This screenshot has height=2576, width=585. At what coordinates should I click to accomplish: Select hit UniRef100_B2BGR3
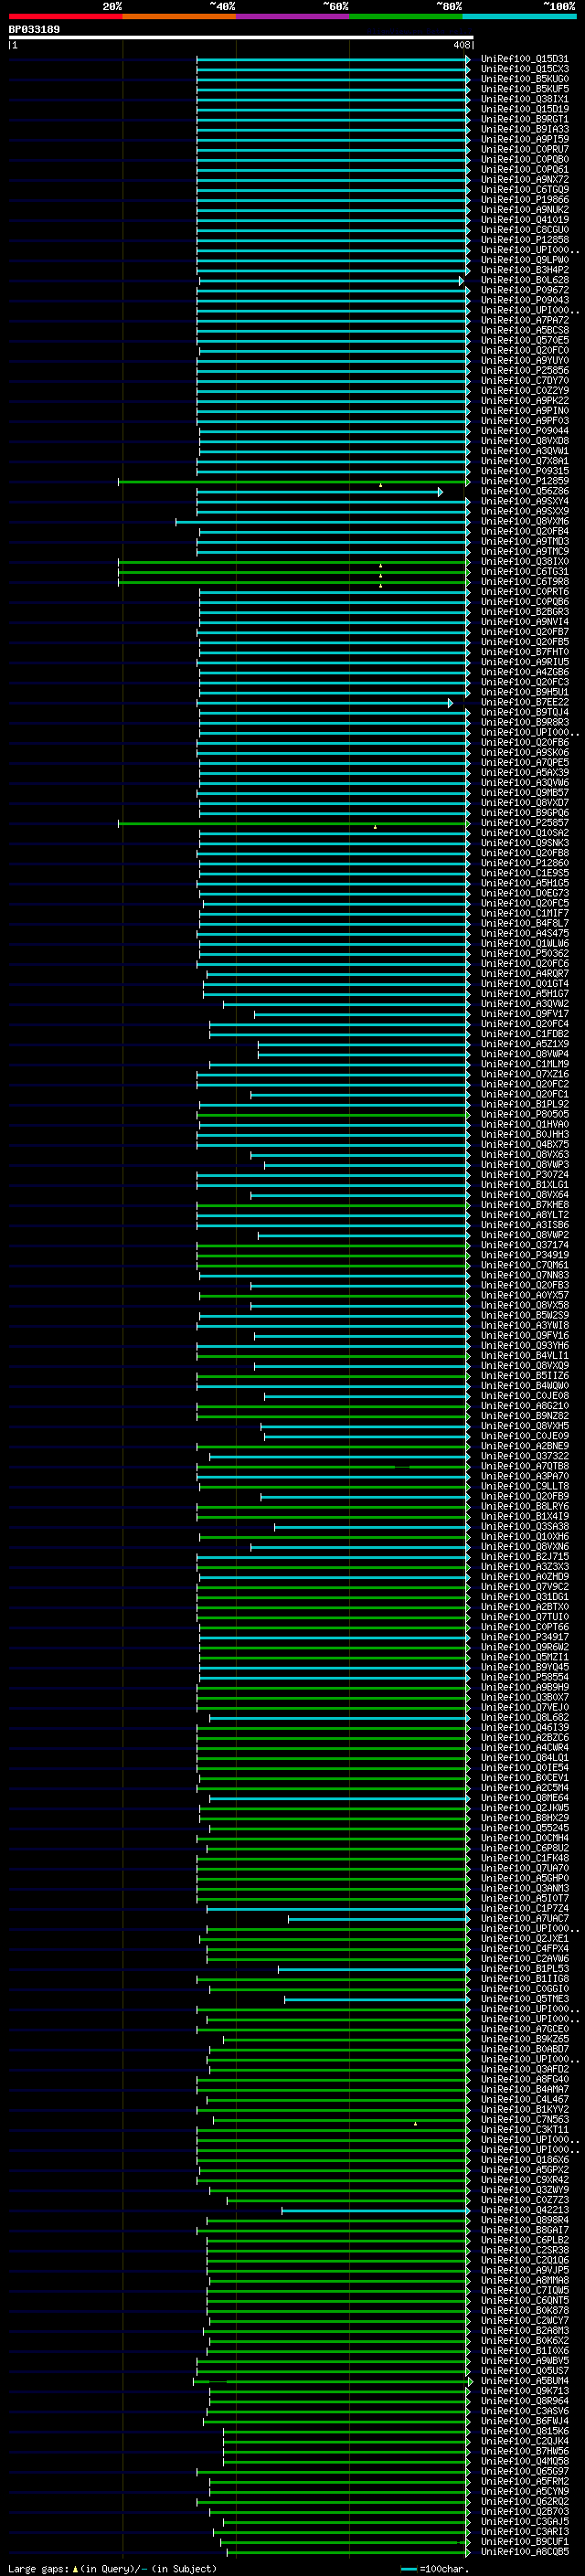click(x=524, y=612)
